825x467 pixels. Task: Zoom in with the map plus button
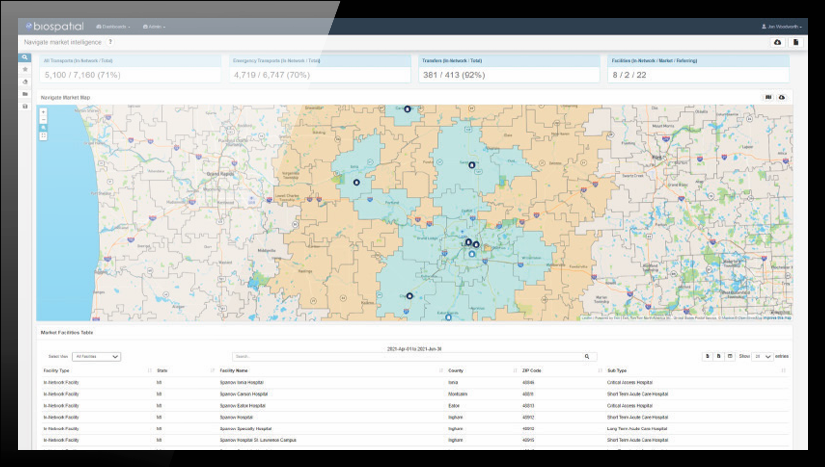click(x=43, y=111)
